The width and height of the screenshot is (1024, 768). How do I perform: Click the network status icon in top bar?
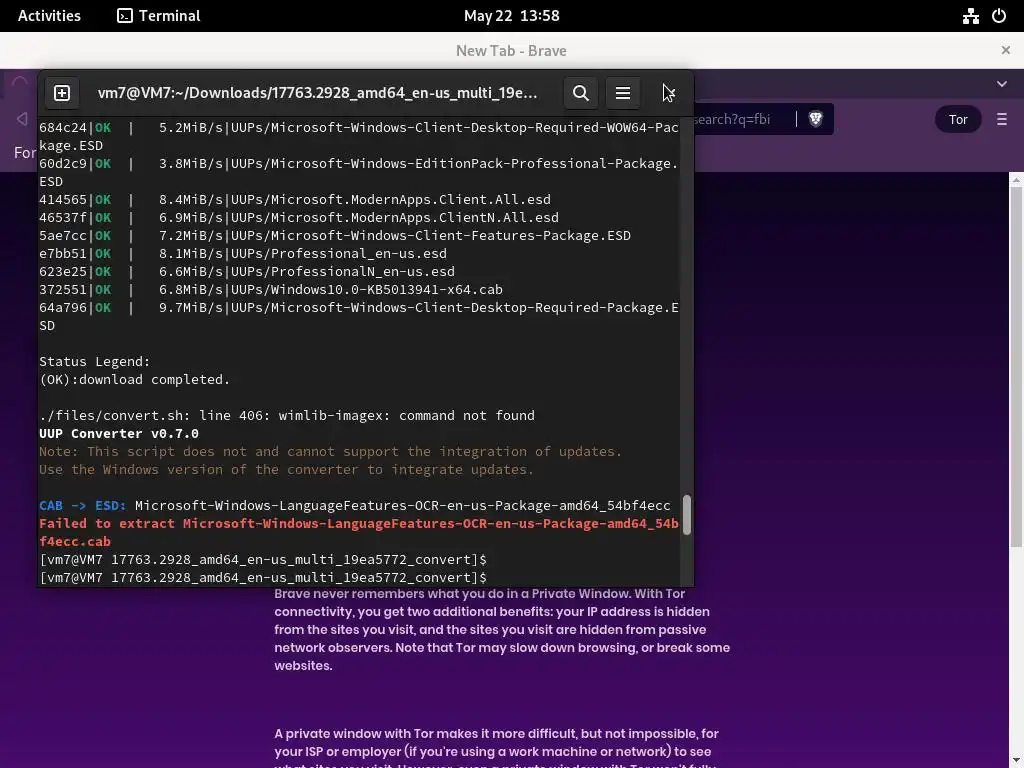click(970, 16)
